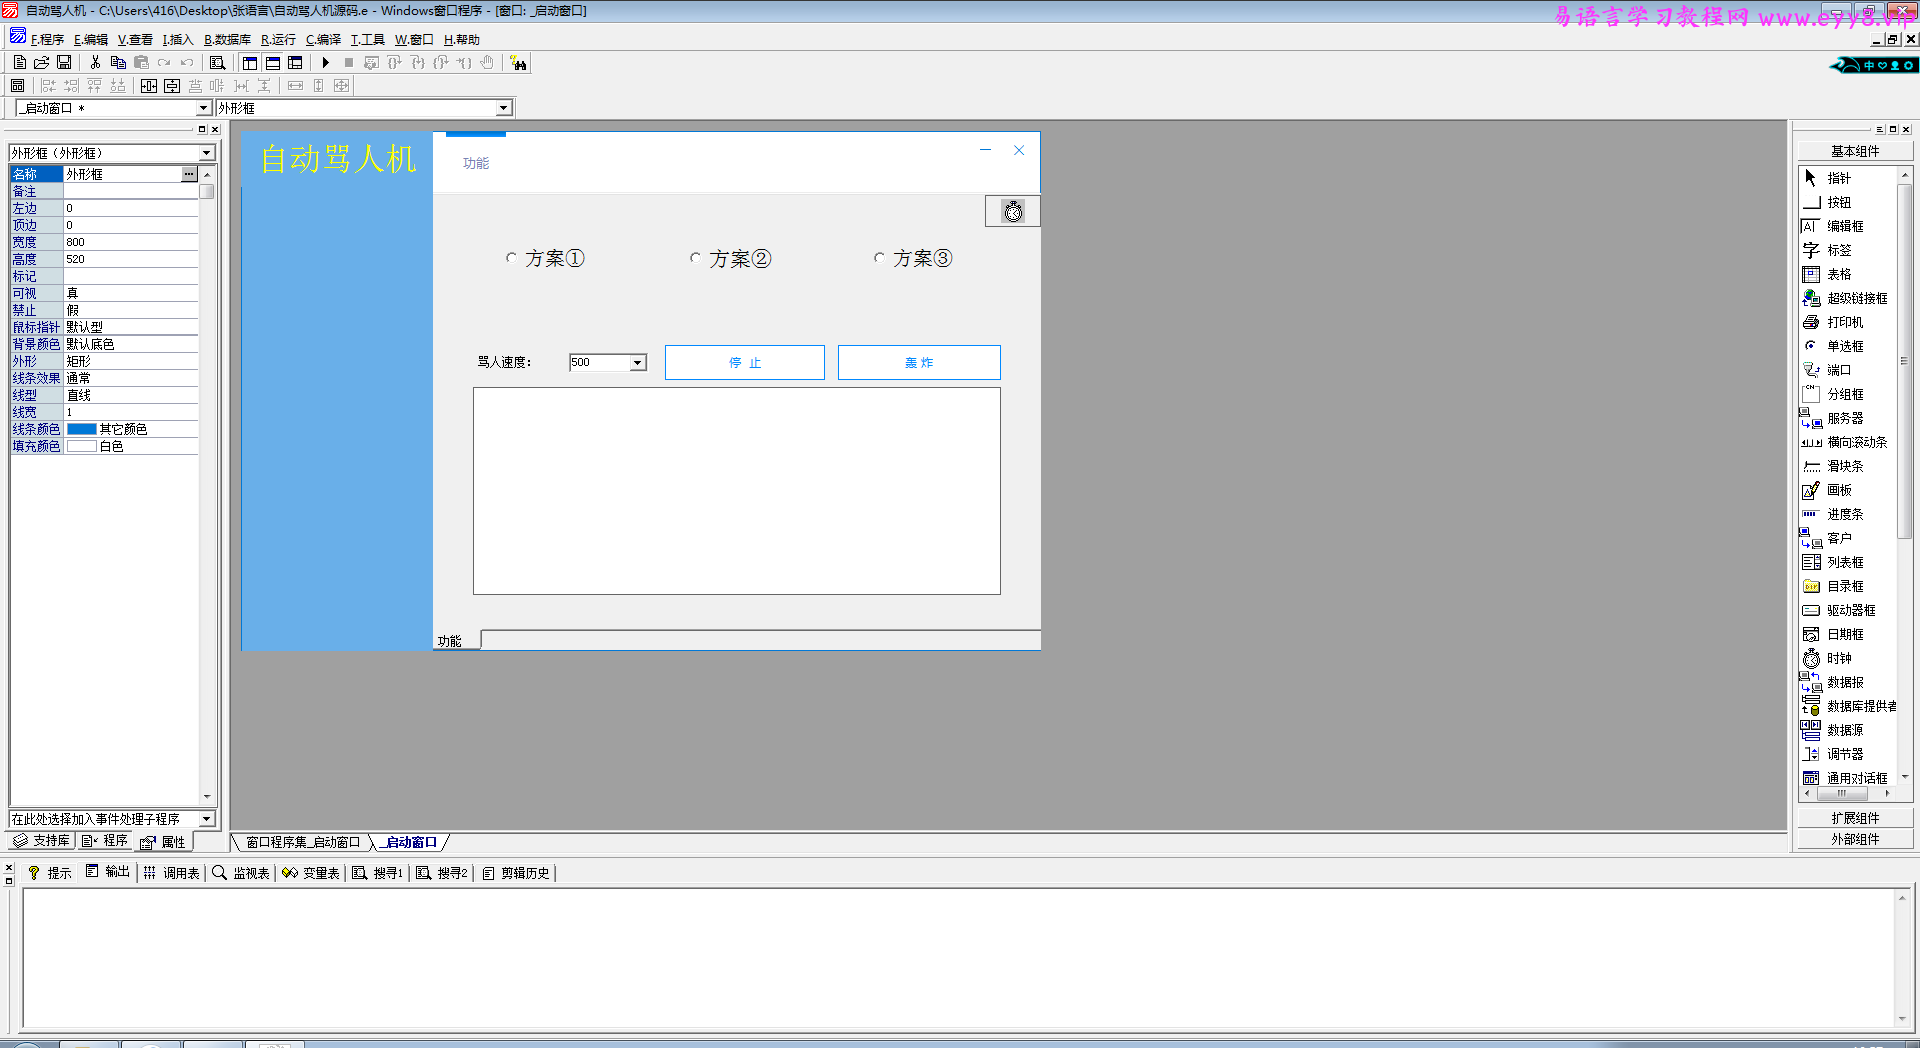Switch to the 输出 output tab
The image size is (1920, 1048).
[x=108, y=872]
